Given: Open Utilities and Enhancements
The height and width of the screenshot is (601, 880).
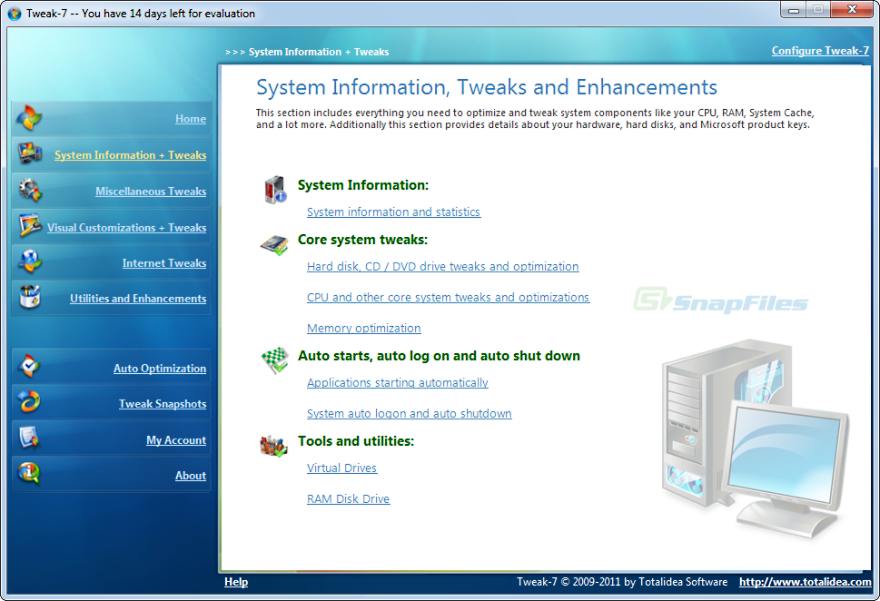Looking at the screenshot, I should 138,299.
